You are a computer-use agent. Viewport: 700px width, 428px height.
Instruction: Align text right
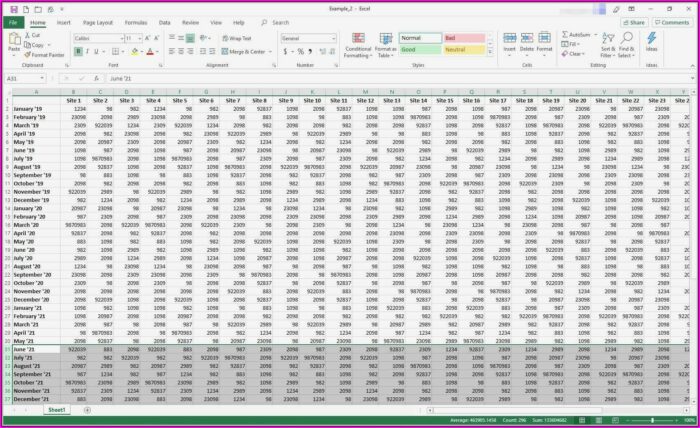[x=190, y=52]
